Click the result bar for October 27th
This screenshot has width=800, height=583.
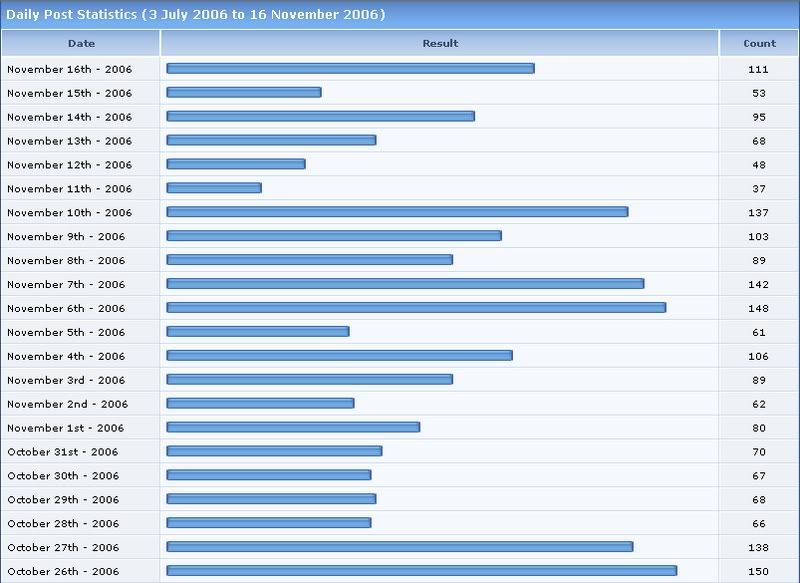(399, 547)
